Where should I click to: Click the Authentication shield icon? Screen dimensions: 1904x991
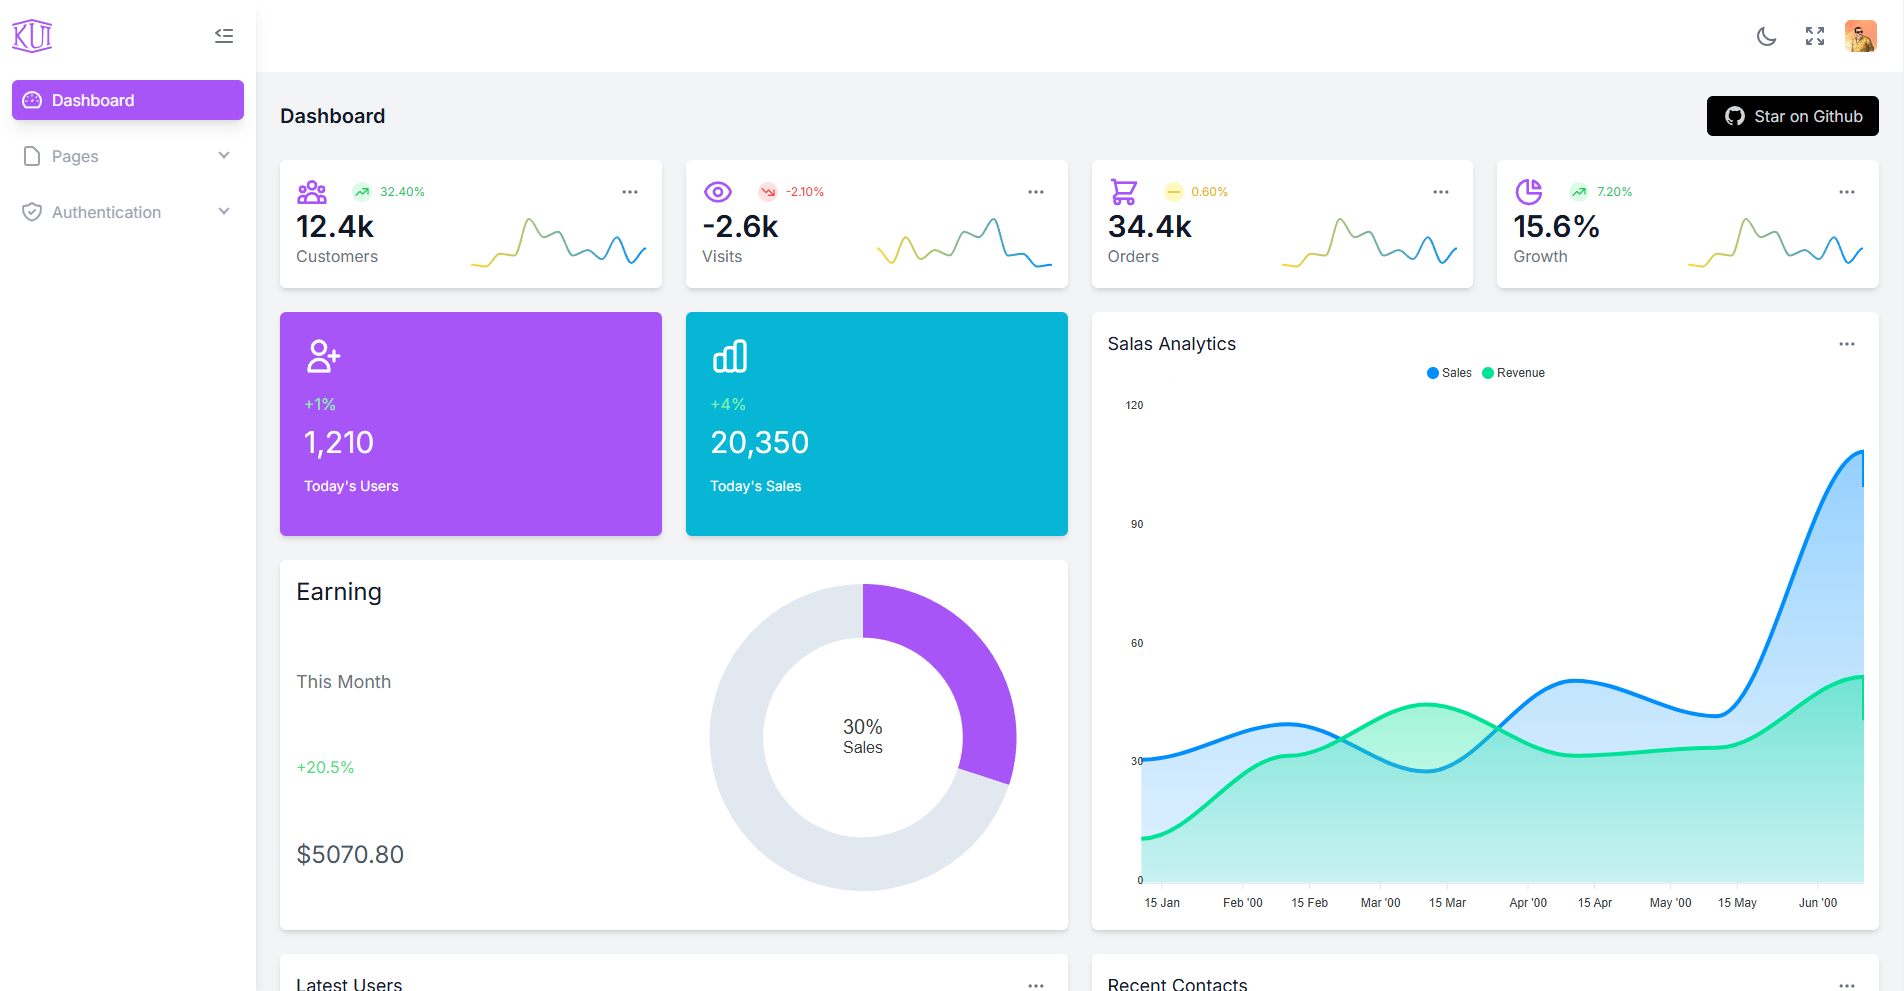(32, 212)
